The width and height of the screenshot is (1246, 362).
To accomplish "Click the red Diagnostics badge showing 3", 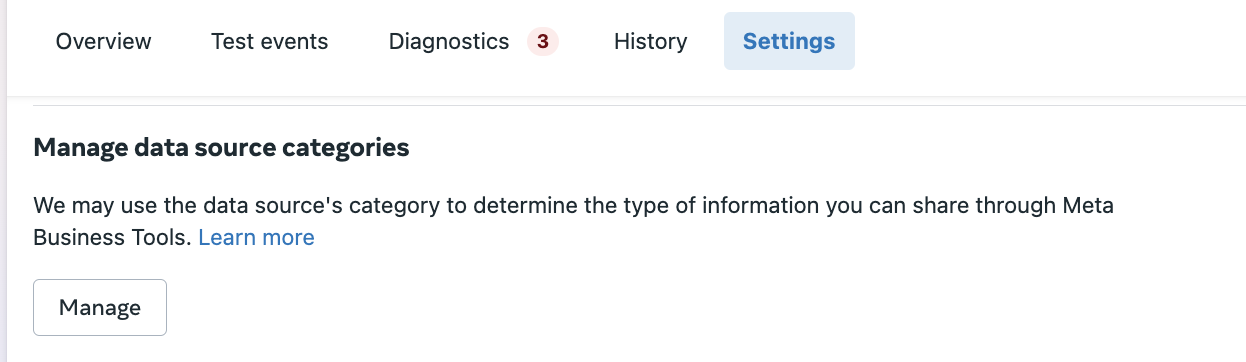I will (x=543, y=41).
